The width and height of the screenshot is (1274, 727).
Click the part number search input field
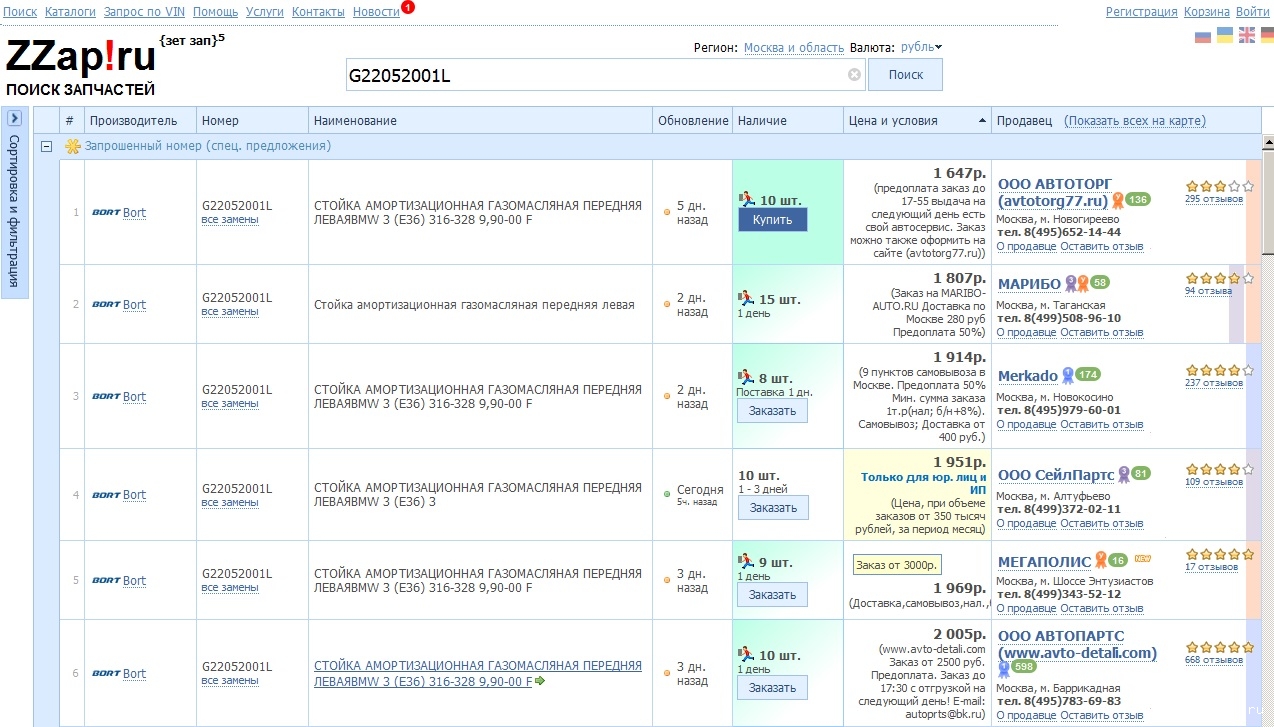(595, 75)
